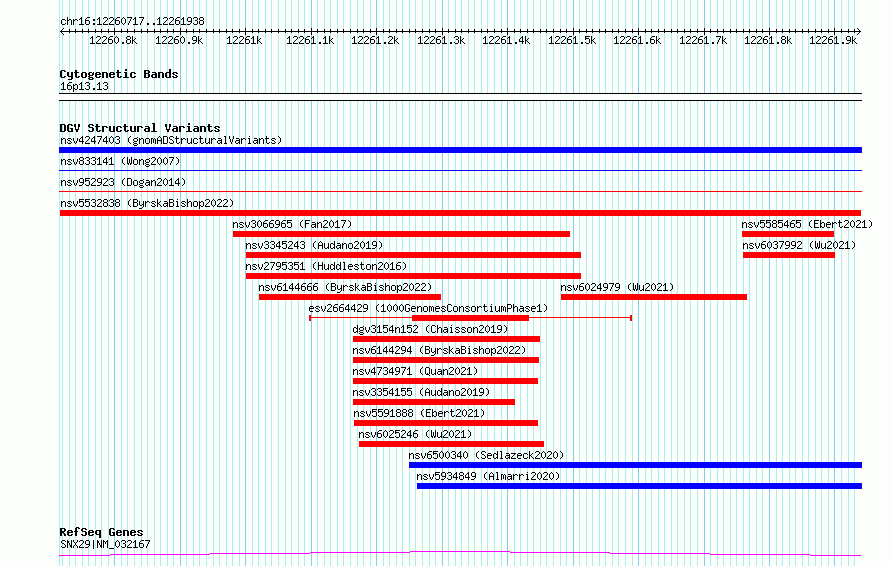This screenshot has width=890, height=566.
Task: Click the chr16:12260717..12261938 coordinate label
Action: point(132,22)
